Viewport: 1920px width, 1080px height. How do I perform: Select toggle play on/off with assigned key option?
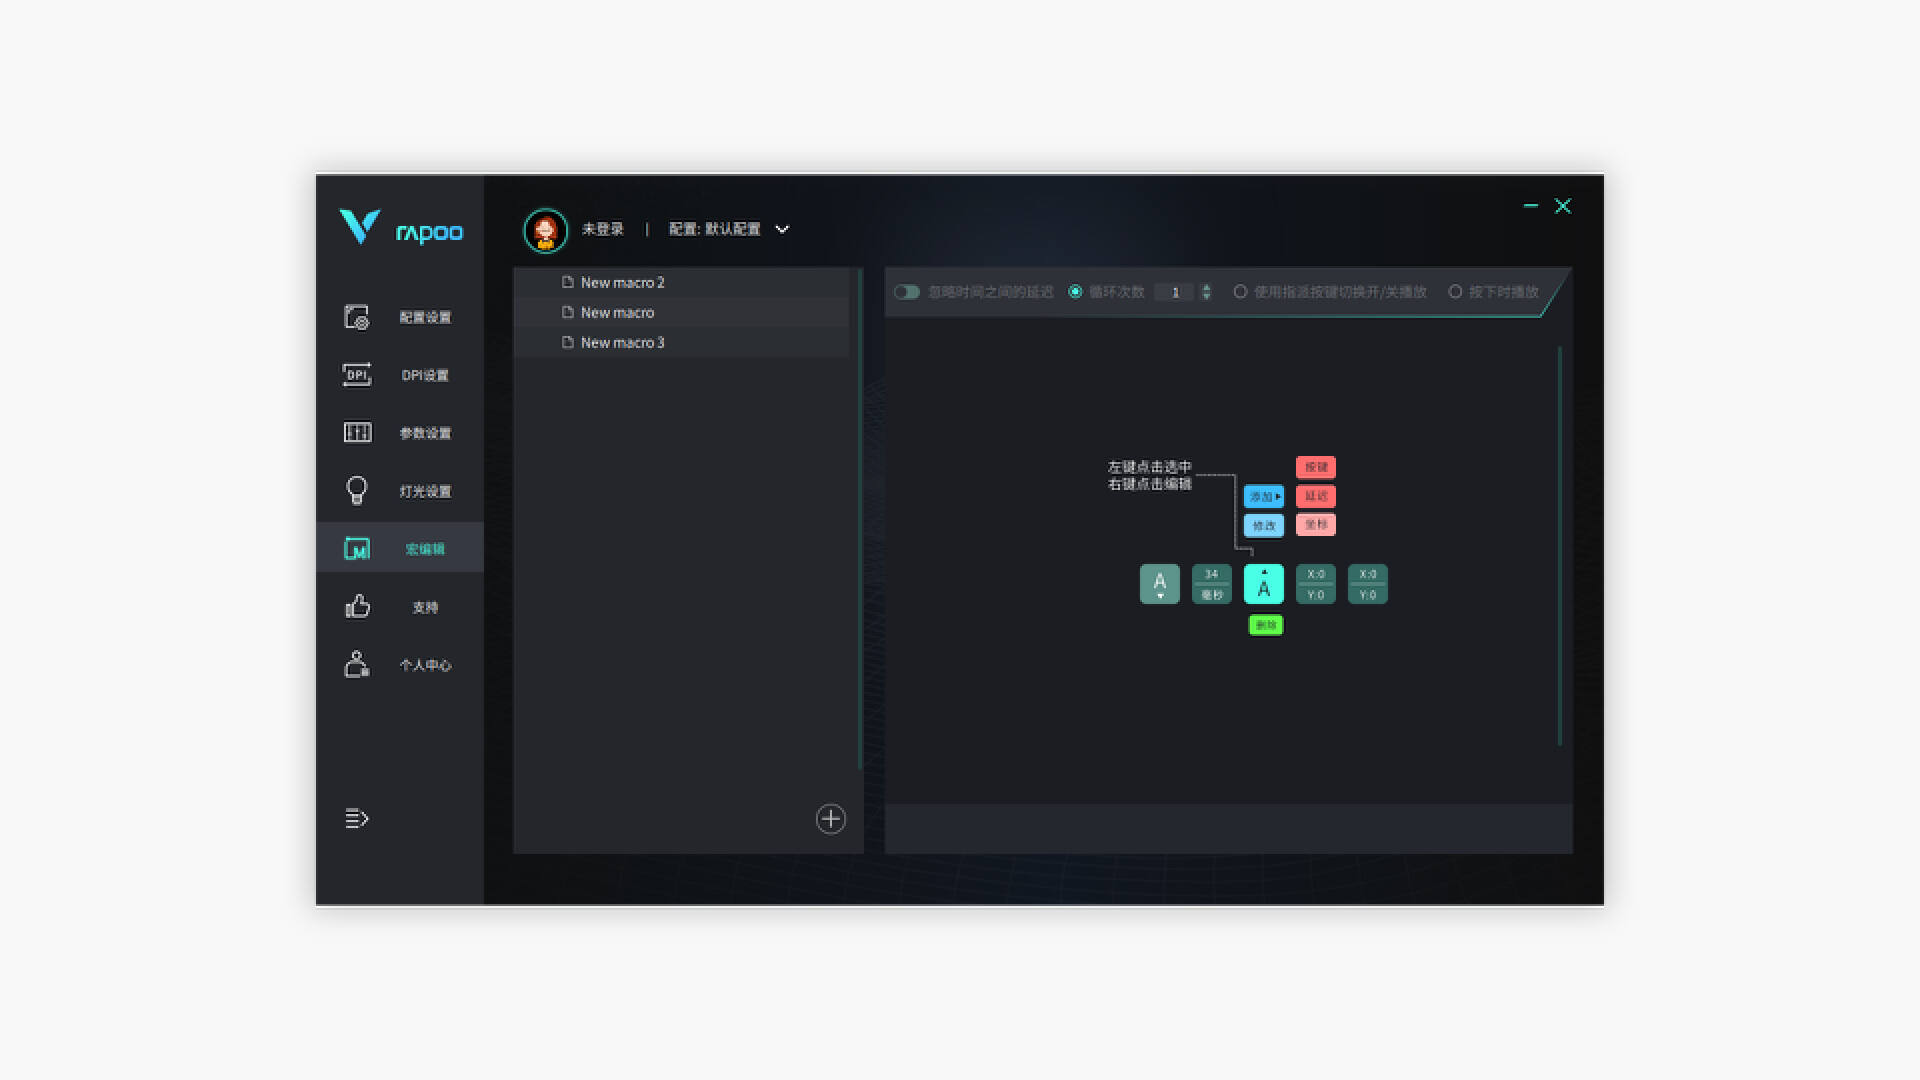1240,292
